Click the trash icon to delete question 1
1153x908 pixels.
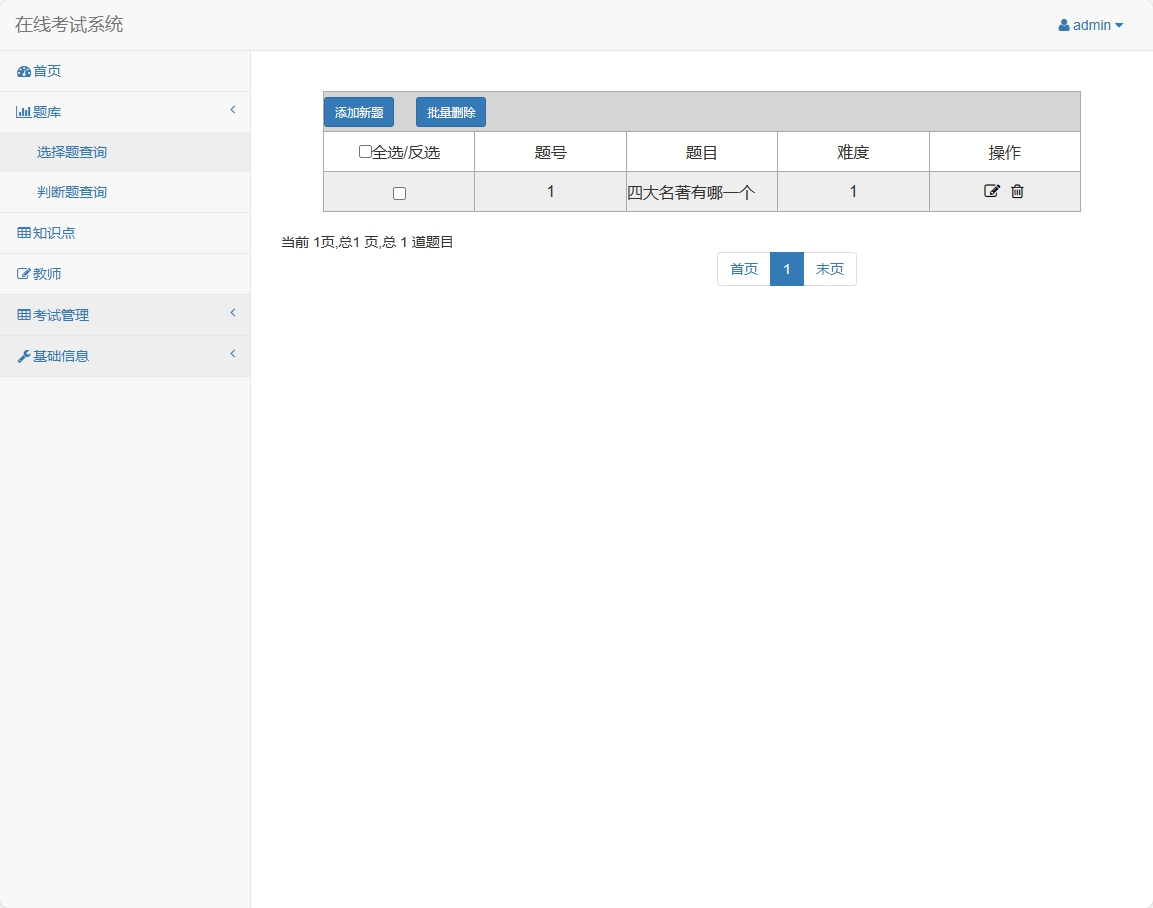1017,191
